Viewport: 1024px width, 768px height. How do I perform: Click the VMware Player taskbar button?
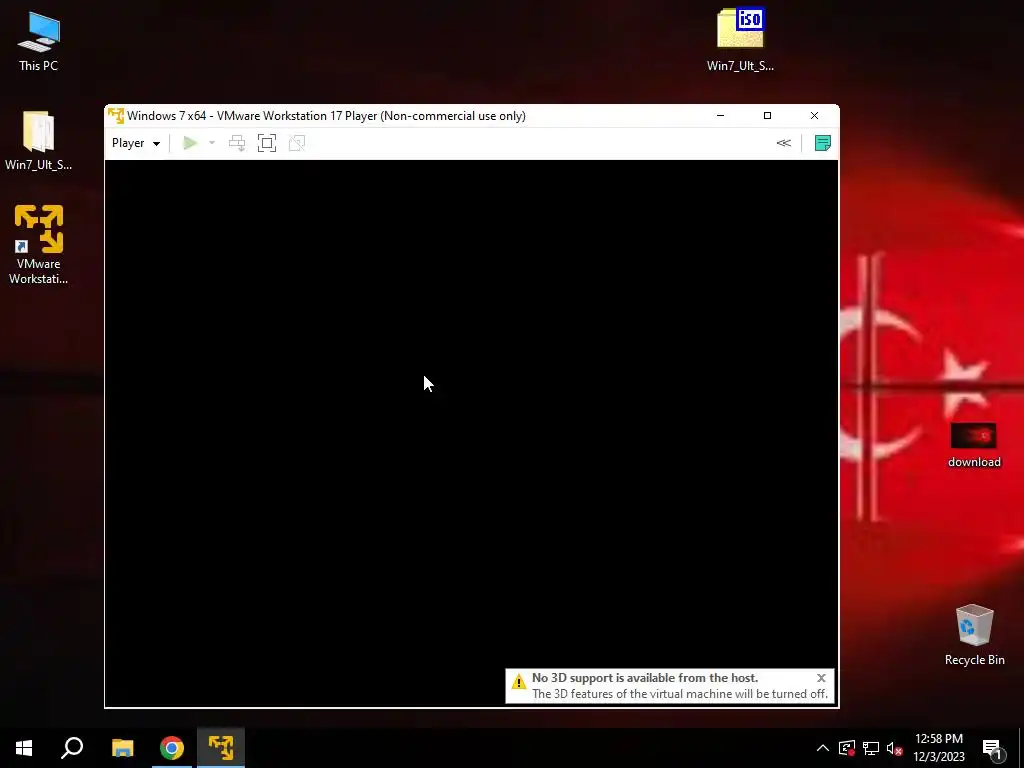[x=221, y=748]
